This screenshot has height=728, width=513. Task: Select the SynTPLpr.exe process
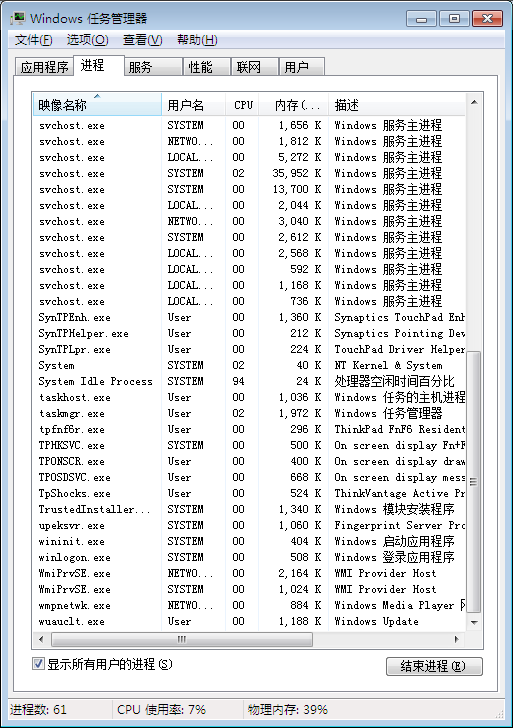coord(249,349)
